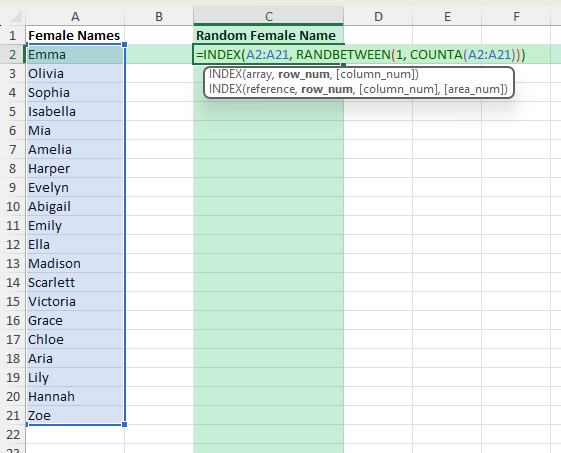Click the Select All corner triangle
Viewport: 561px width, 453px height.
click(x=15, y=16)
